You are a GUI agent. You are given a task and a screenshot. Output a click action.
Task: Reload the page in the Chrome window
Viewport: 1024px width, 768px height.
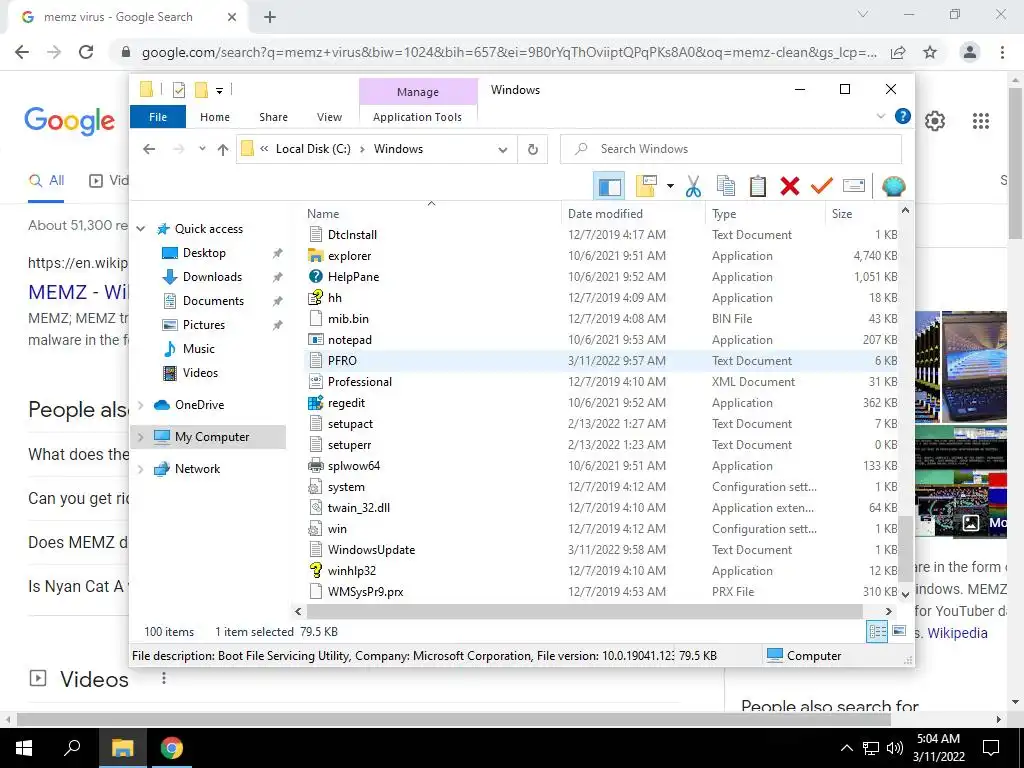click(x=86, y=52)
